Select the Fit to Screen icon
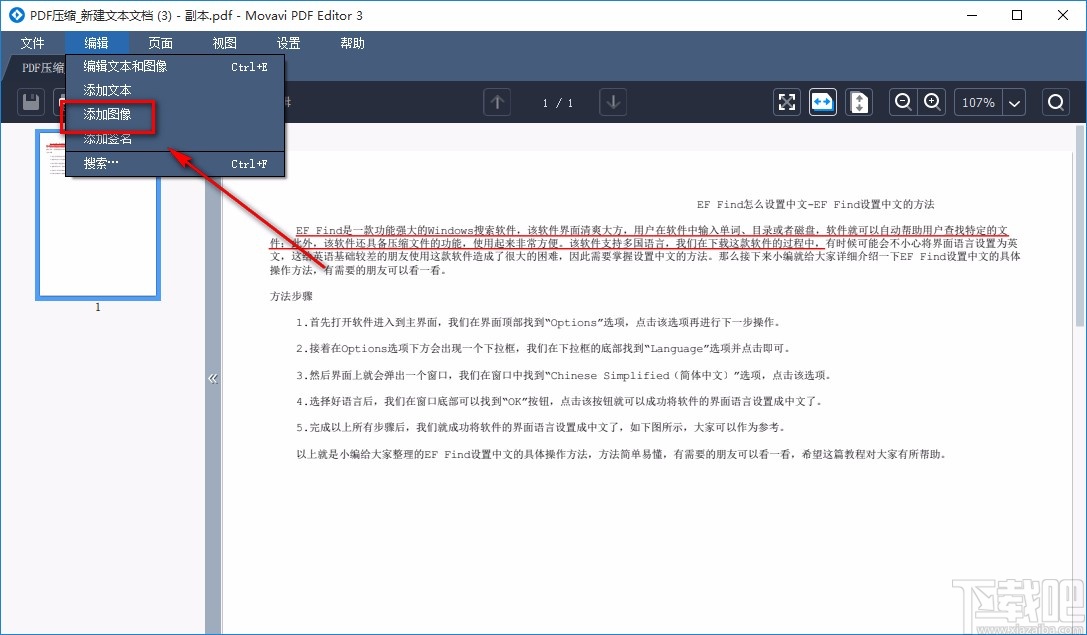Image resolution: width=1087 pixels, height=635 pixels. pos(786,102)
